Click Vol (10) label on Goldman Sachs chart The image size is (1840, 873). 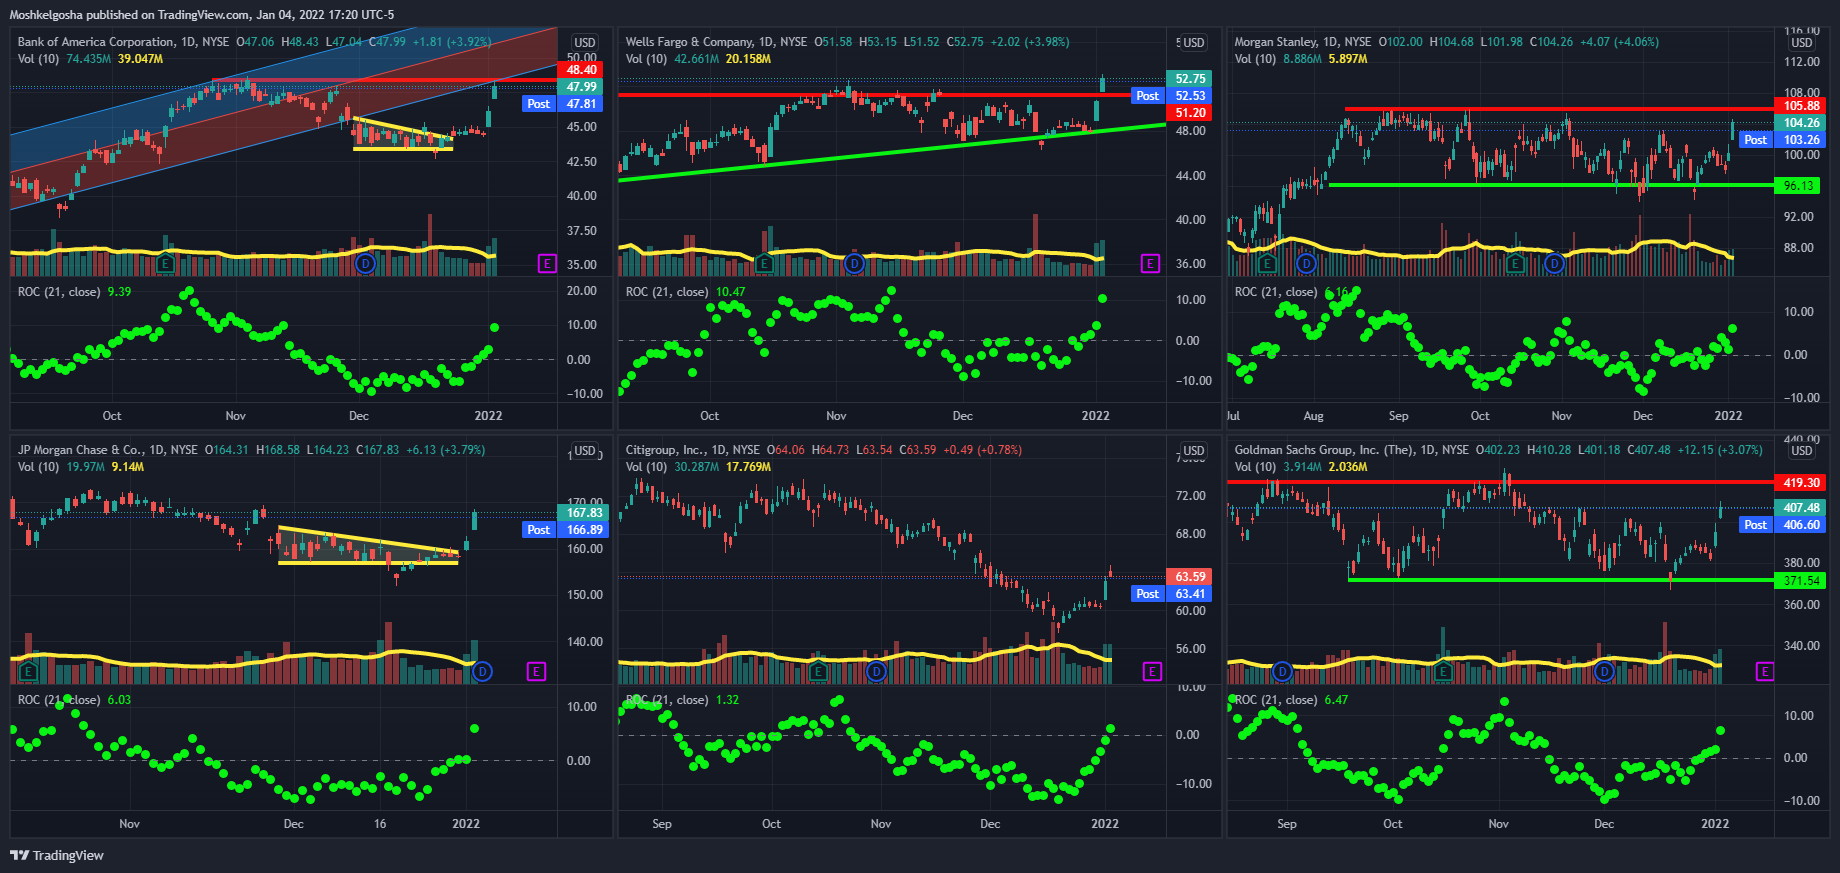click(1255, 467)
